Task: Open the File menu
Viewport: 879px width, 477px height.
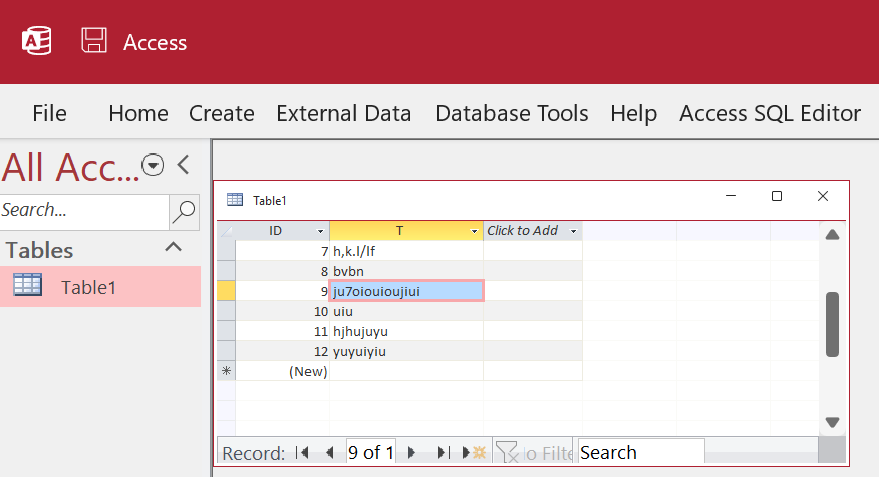Action: click(x=49, y=113)
